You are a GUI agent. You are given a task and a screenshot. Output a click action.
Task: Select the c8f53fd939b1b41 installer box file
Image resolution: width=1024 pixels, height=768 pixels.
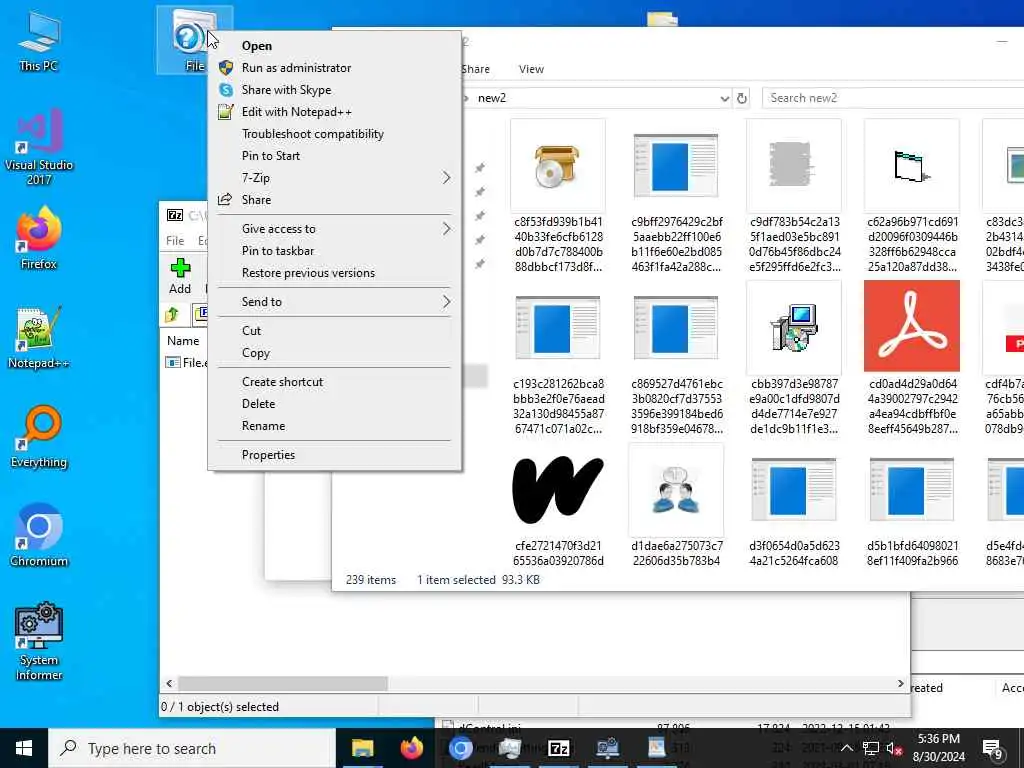click(558, 165)
